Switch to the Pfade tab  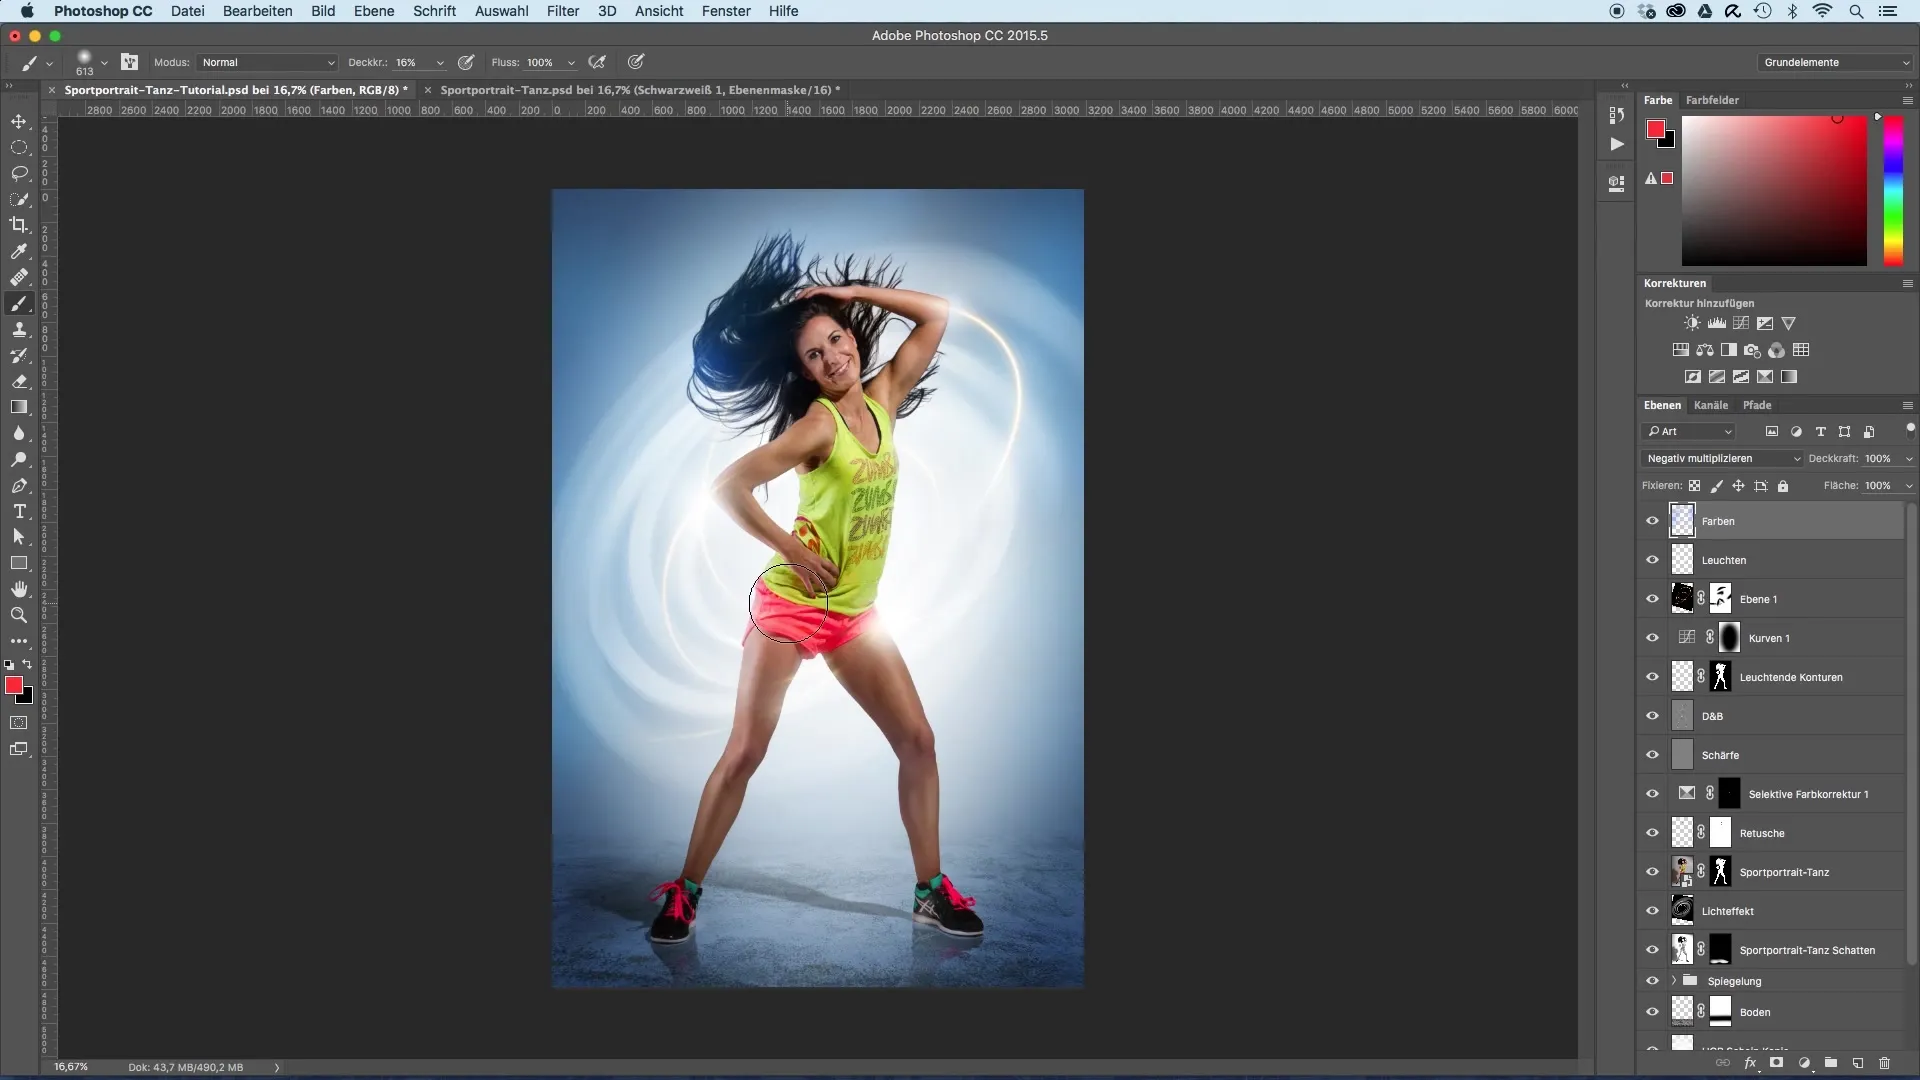(1757, 405)
